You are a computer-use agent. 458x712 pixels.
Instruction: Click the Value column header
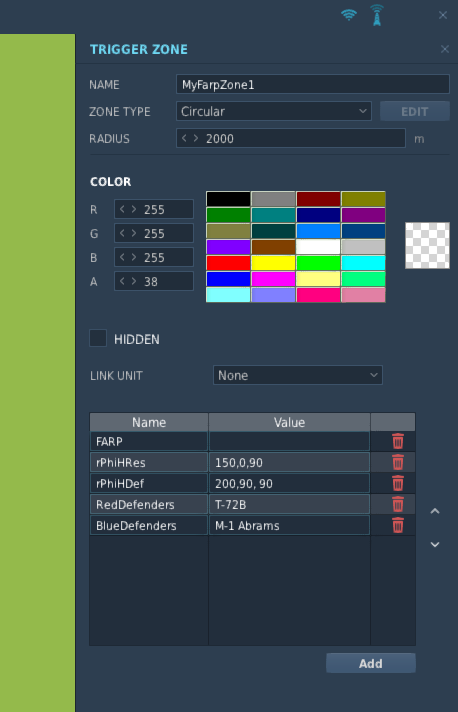tap(289, 422)
